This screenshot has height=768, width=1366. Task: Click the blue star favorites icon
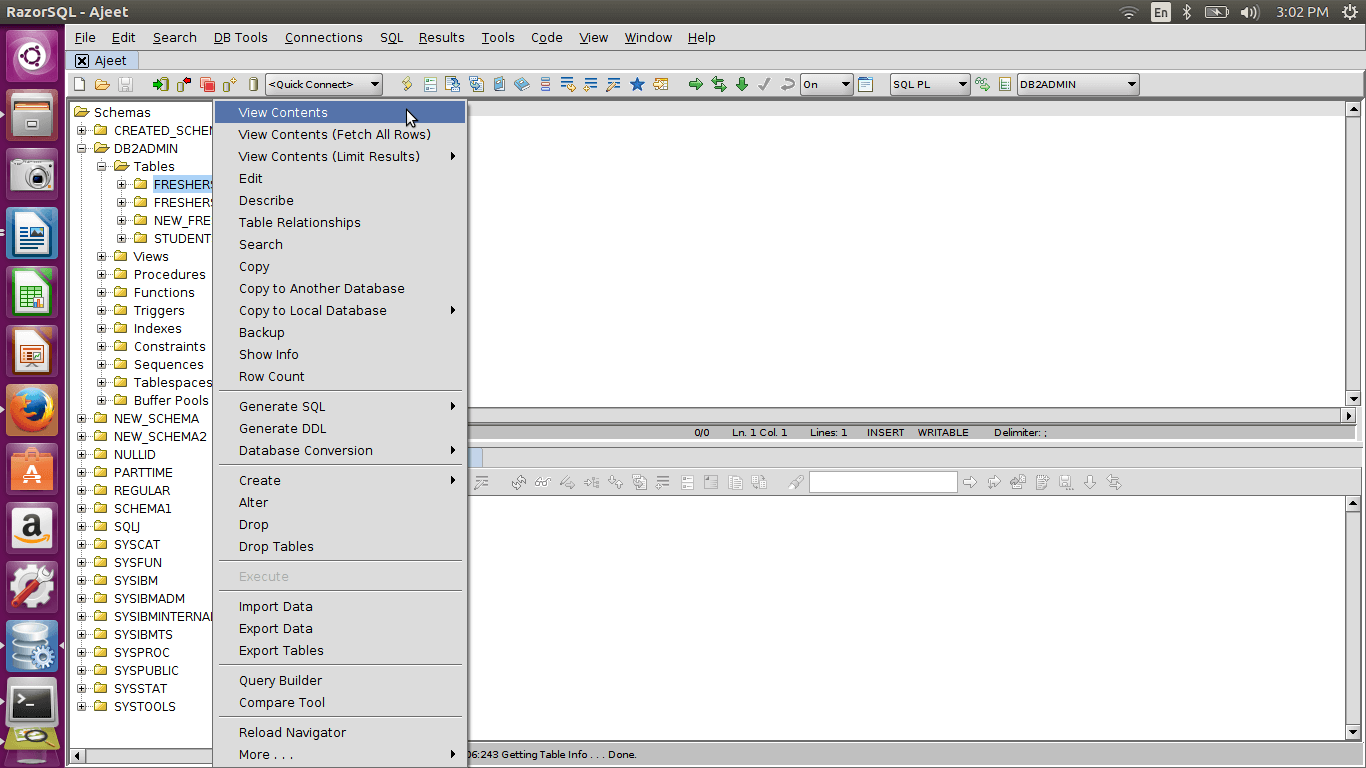point(637,85)
